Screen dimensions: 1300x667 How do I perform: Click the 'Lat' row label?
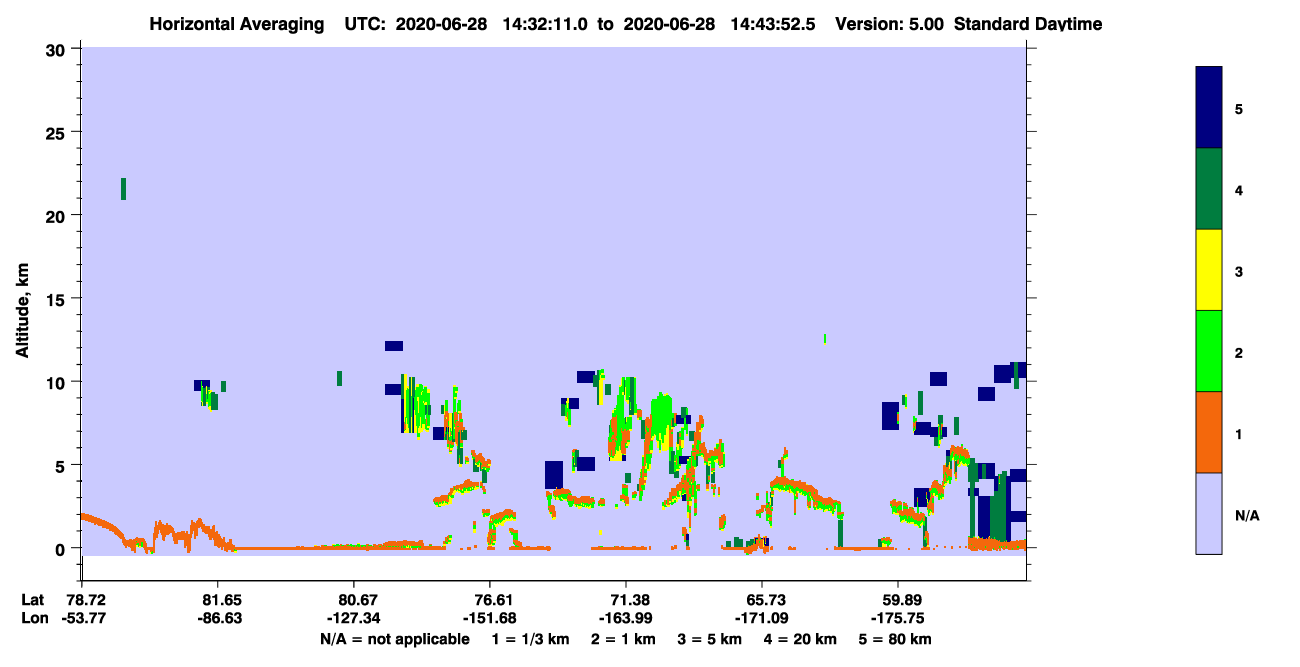[33, 599]
